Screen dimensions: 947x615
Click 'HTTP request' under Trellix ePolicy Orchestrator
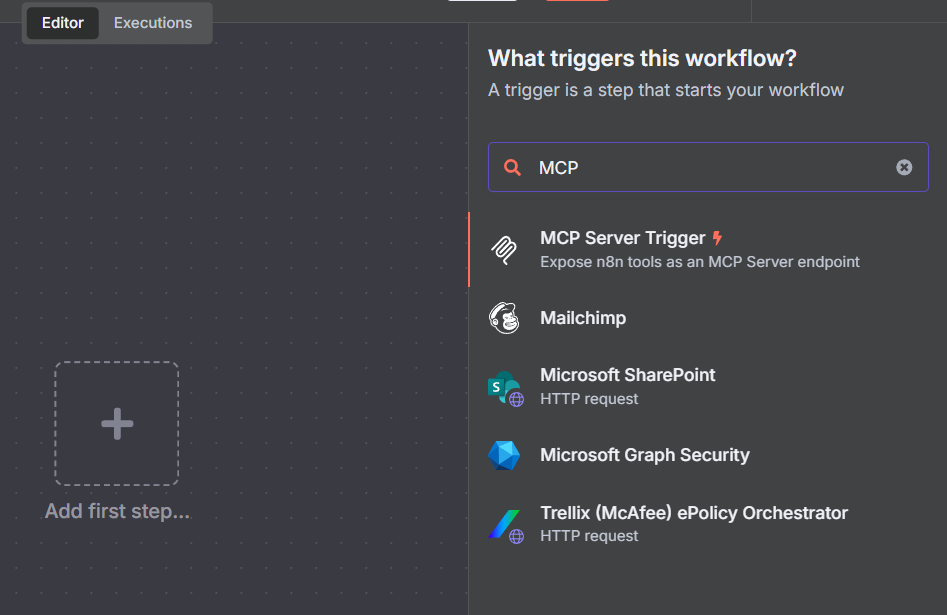click(x=589, y=536)
